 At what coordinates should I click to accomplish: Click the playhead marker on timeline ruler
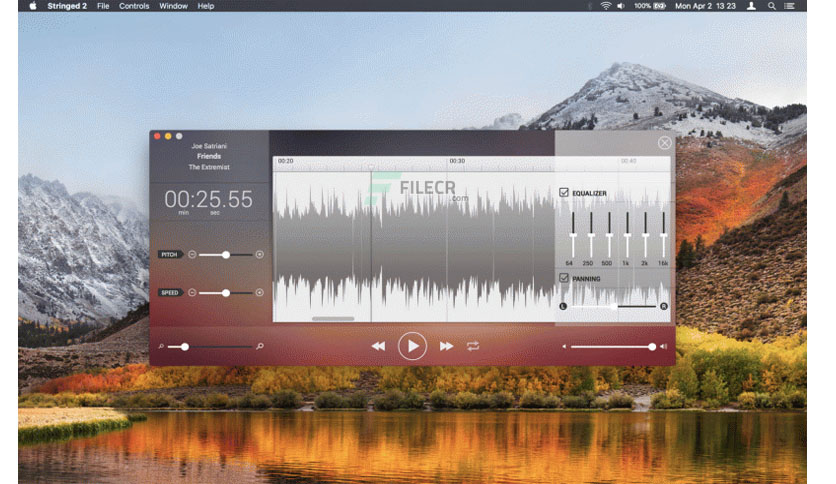372,167
